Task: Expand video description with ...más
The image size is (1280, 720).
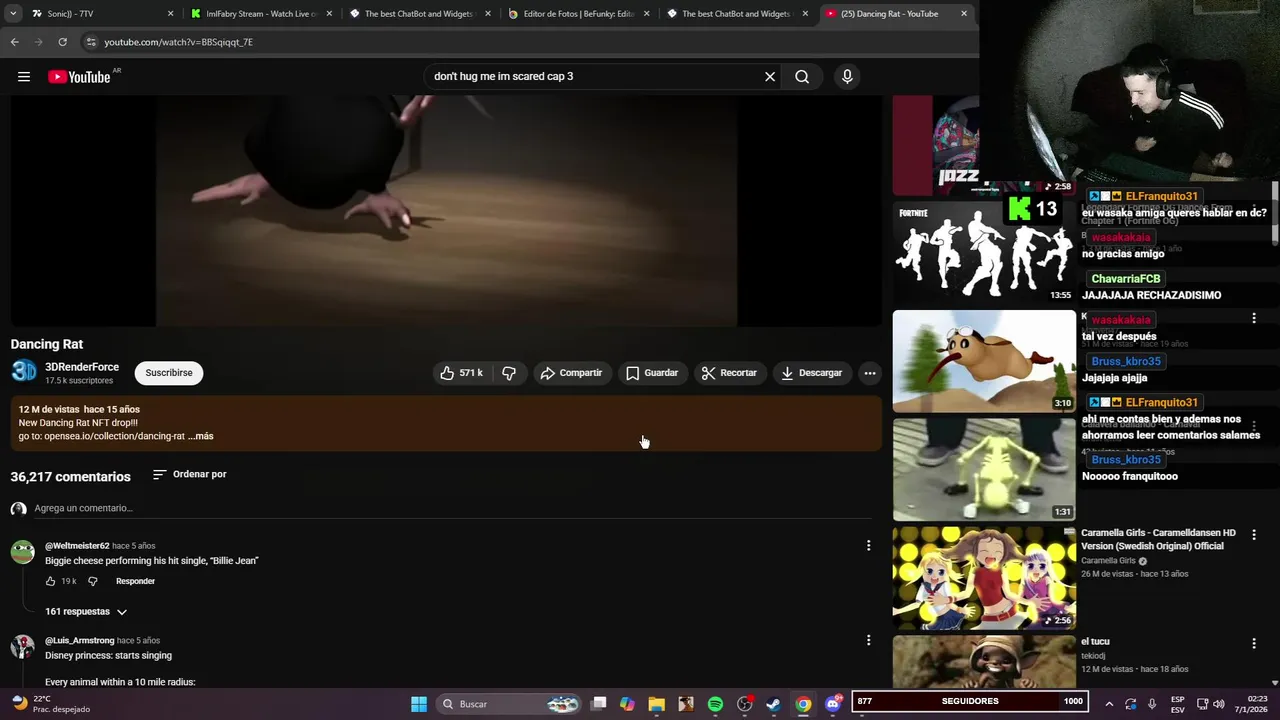Action: [x=200, y=436]
